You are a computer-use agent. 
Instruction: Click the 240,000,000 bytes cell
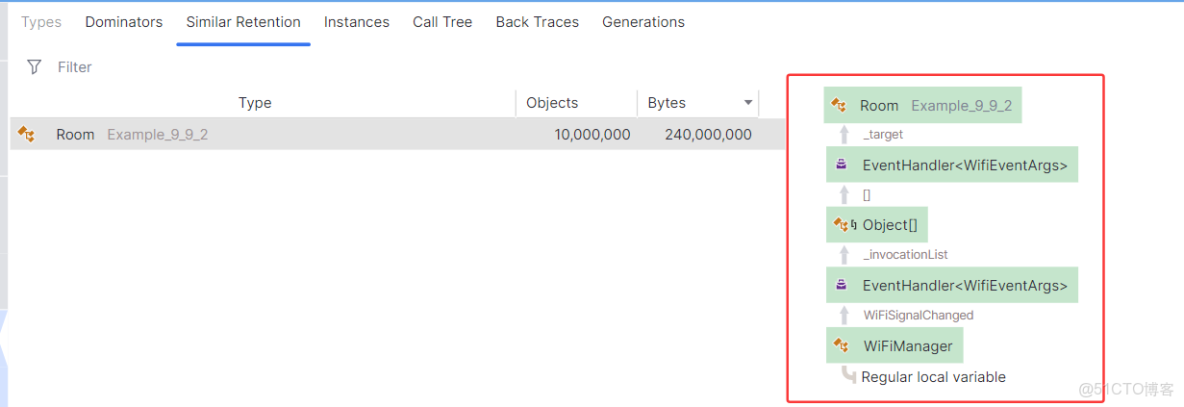tap(708, 134)
